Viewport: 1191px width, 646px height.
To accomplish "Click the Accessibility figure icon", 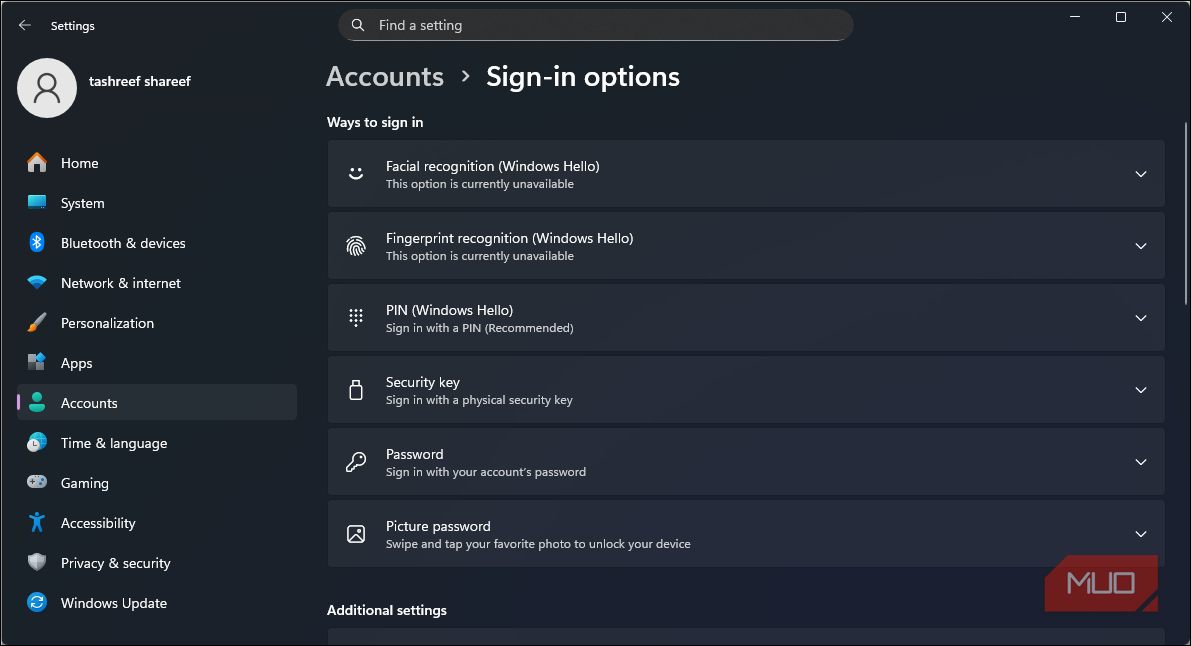I will coord(36,522).
